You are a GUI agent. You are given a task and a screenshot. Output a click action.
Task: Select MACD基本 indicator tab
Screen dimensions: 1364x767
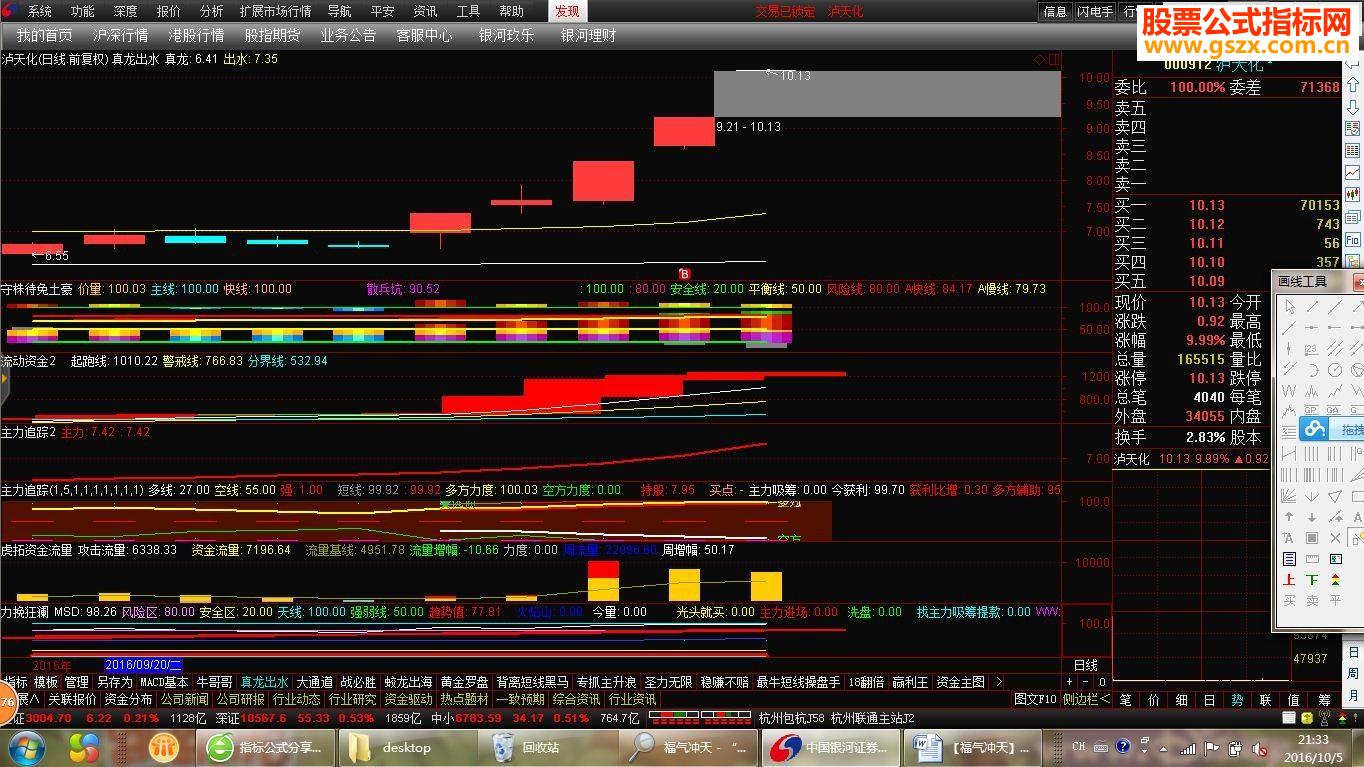coord(164,682)
